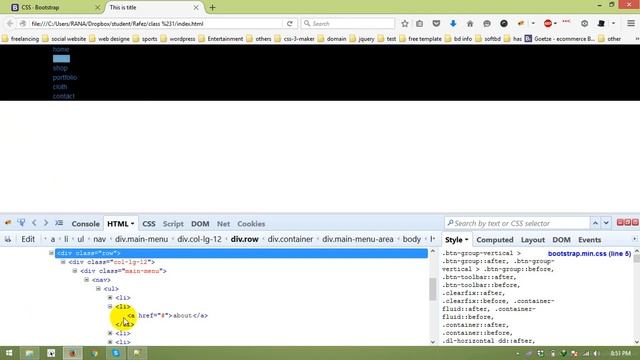Bookmark this page with the star icon
Viewport: 640px width, 360px height.
tap(404, 24)
